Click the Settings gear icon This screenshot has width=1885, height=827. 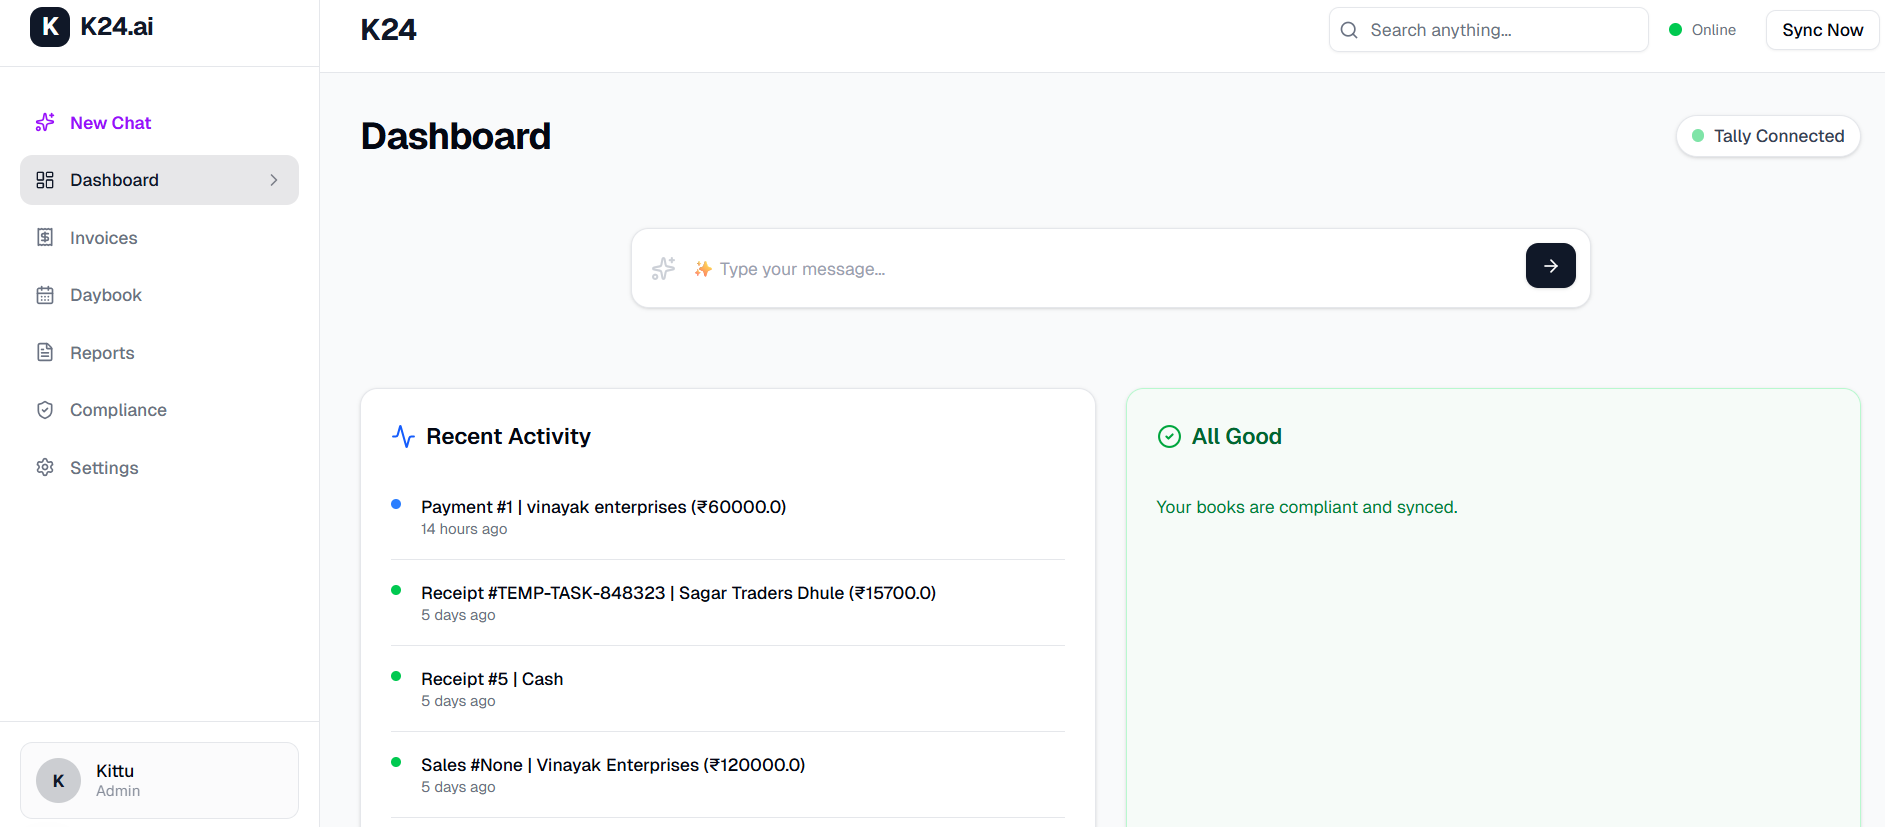[x=45, y=467]
